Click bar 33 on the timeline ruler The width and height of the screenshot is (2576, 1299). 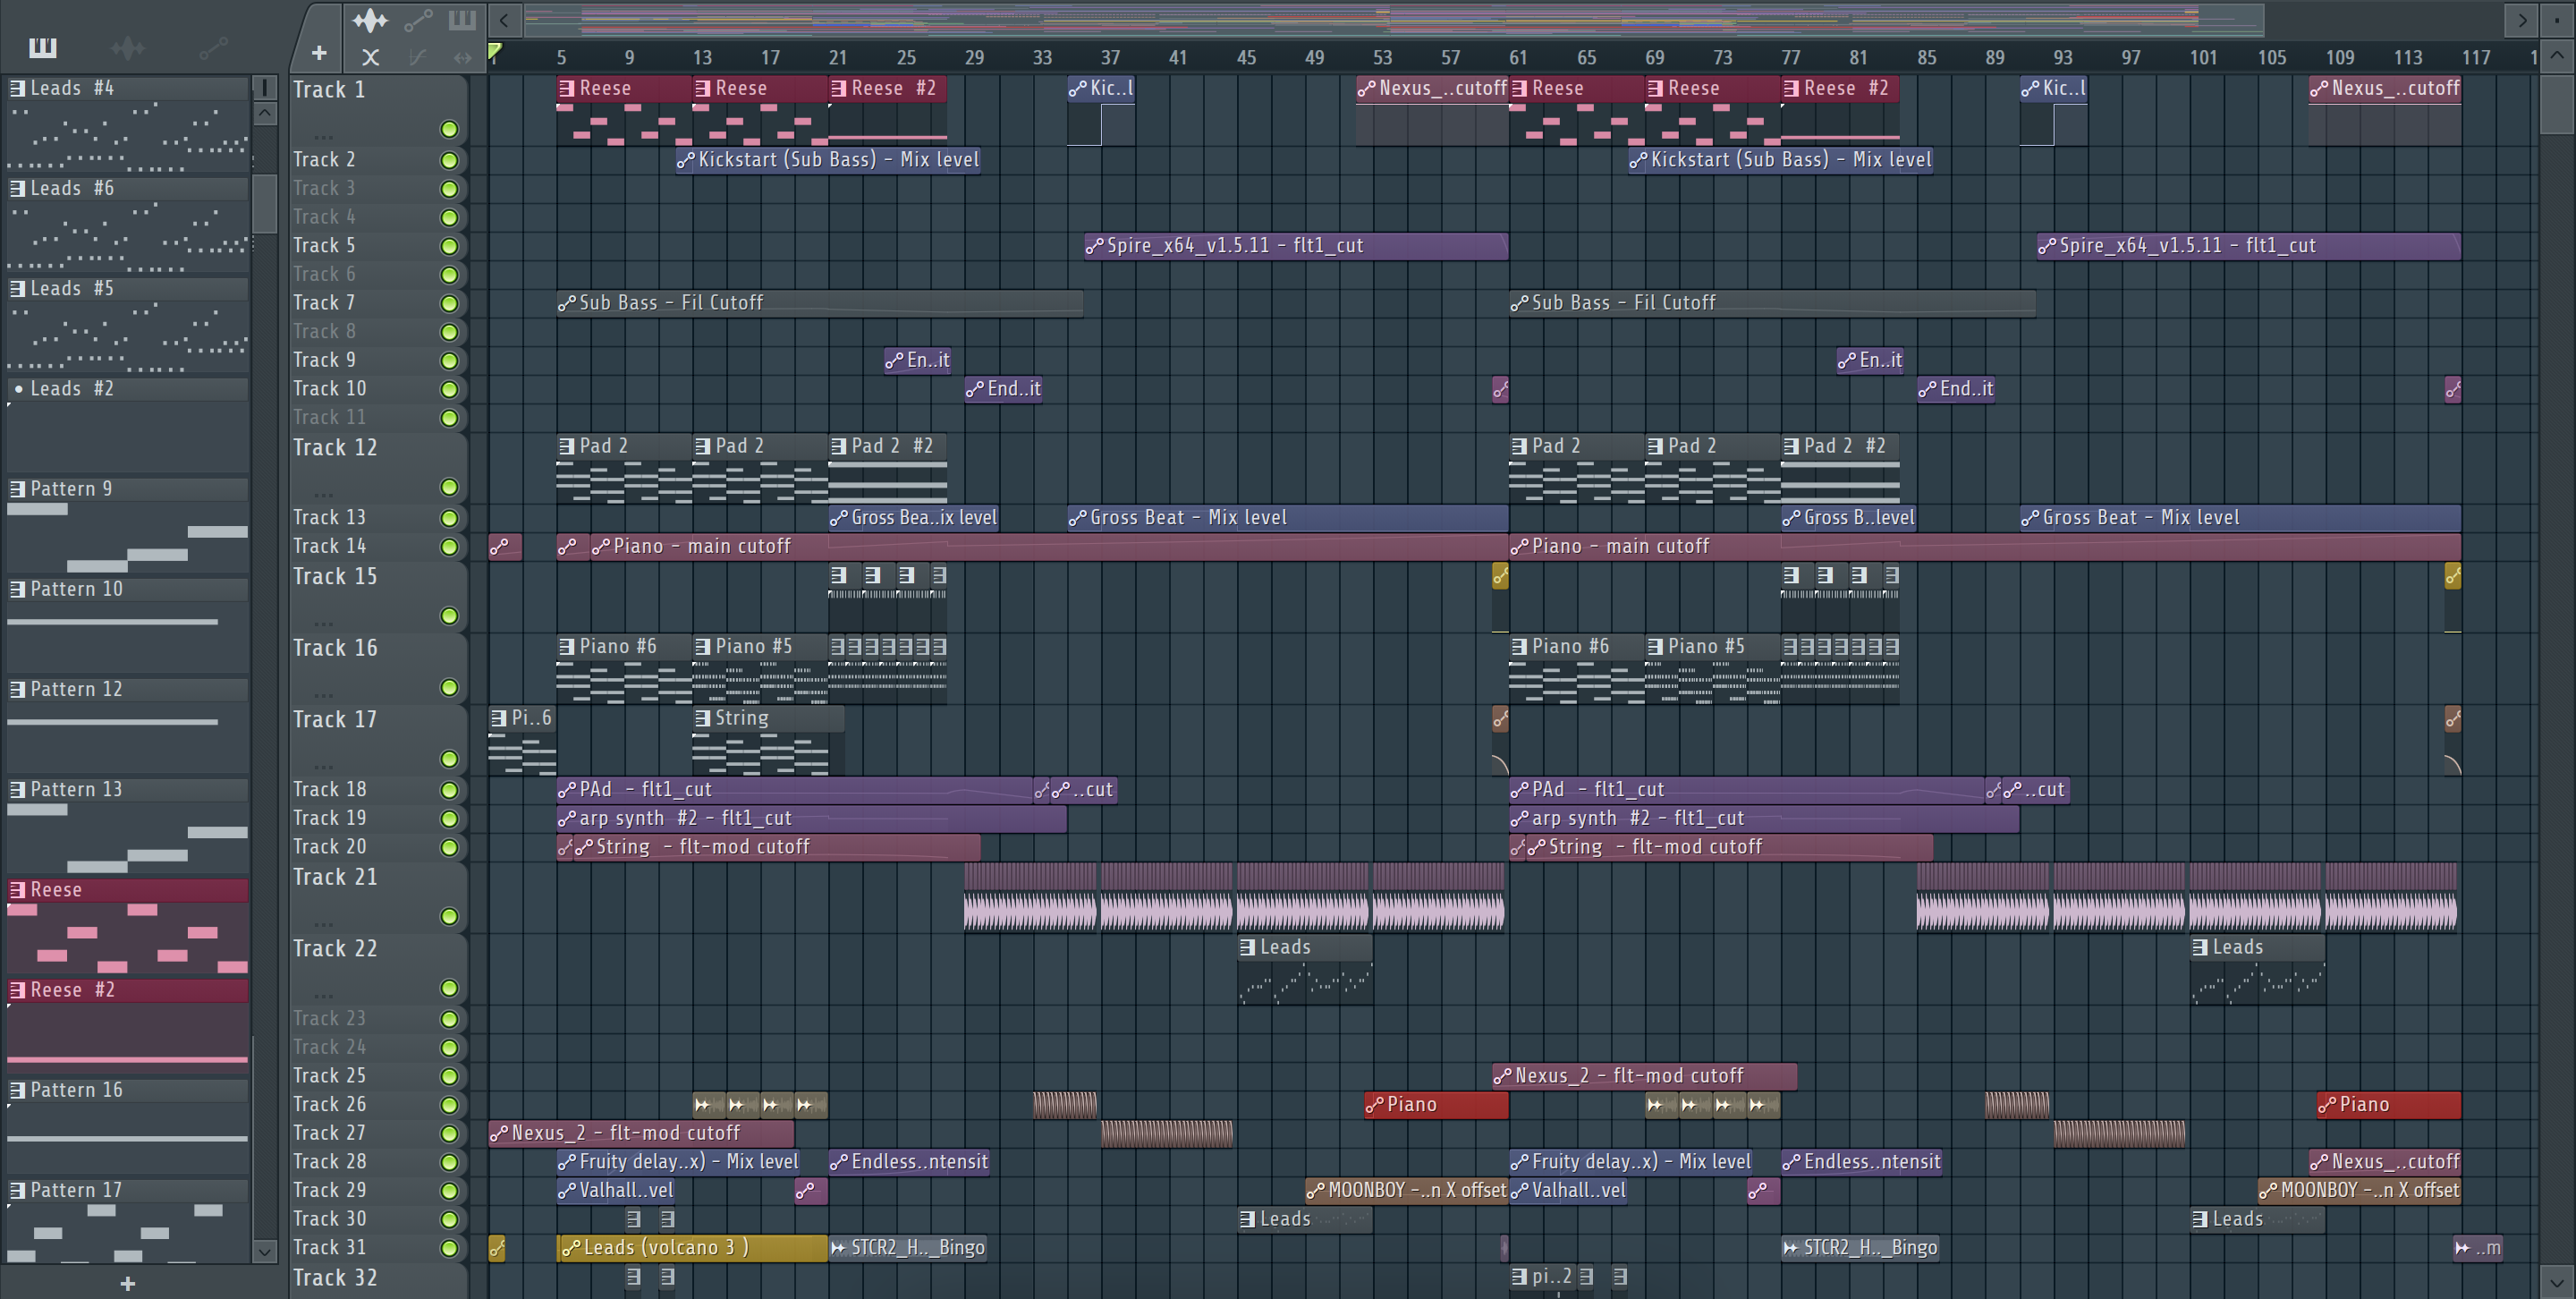1042,58
